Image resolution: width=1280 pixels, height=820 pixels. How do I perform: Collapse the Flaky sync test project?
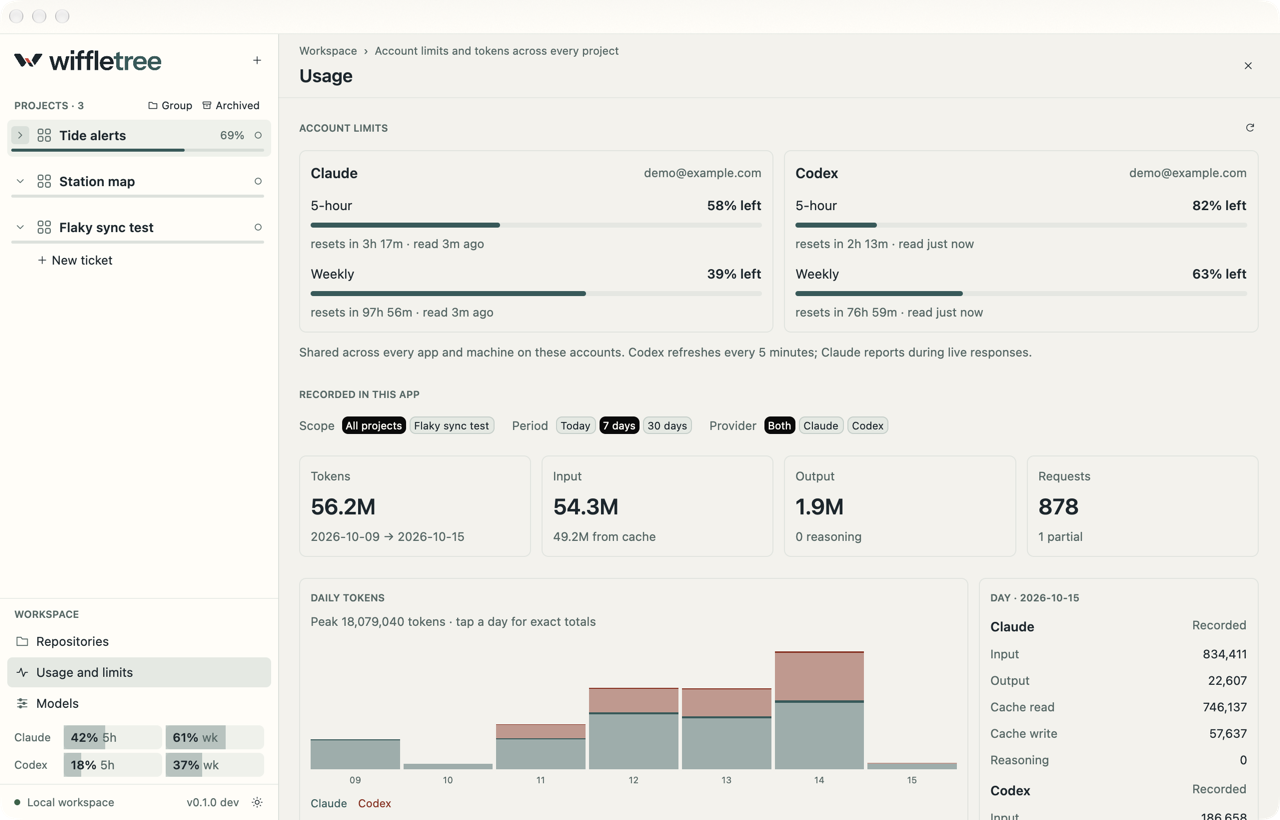[x=20, y=227]
